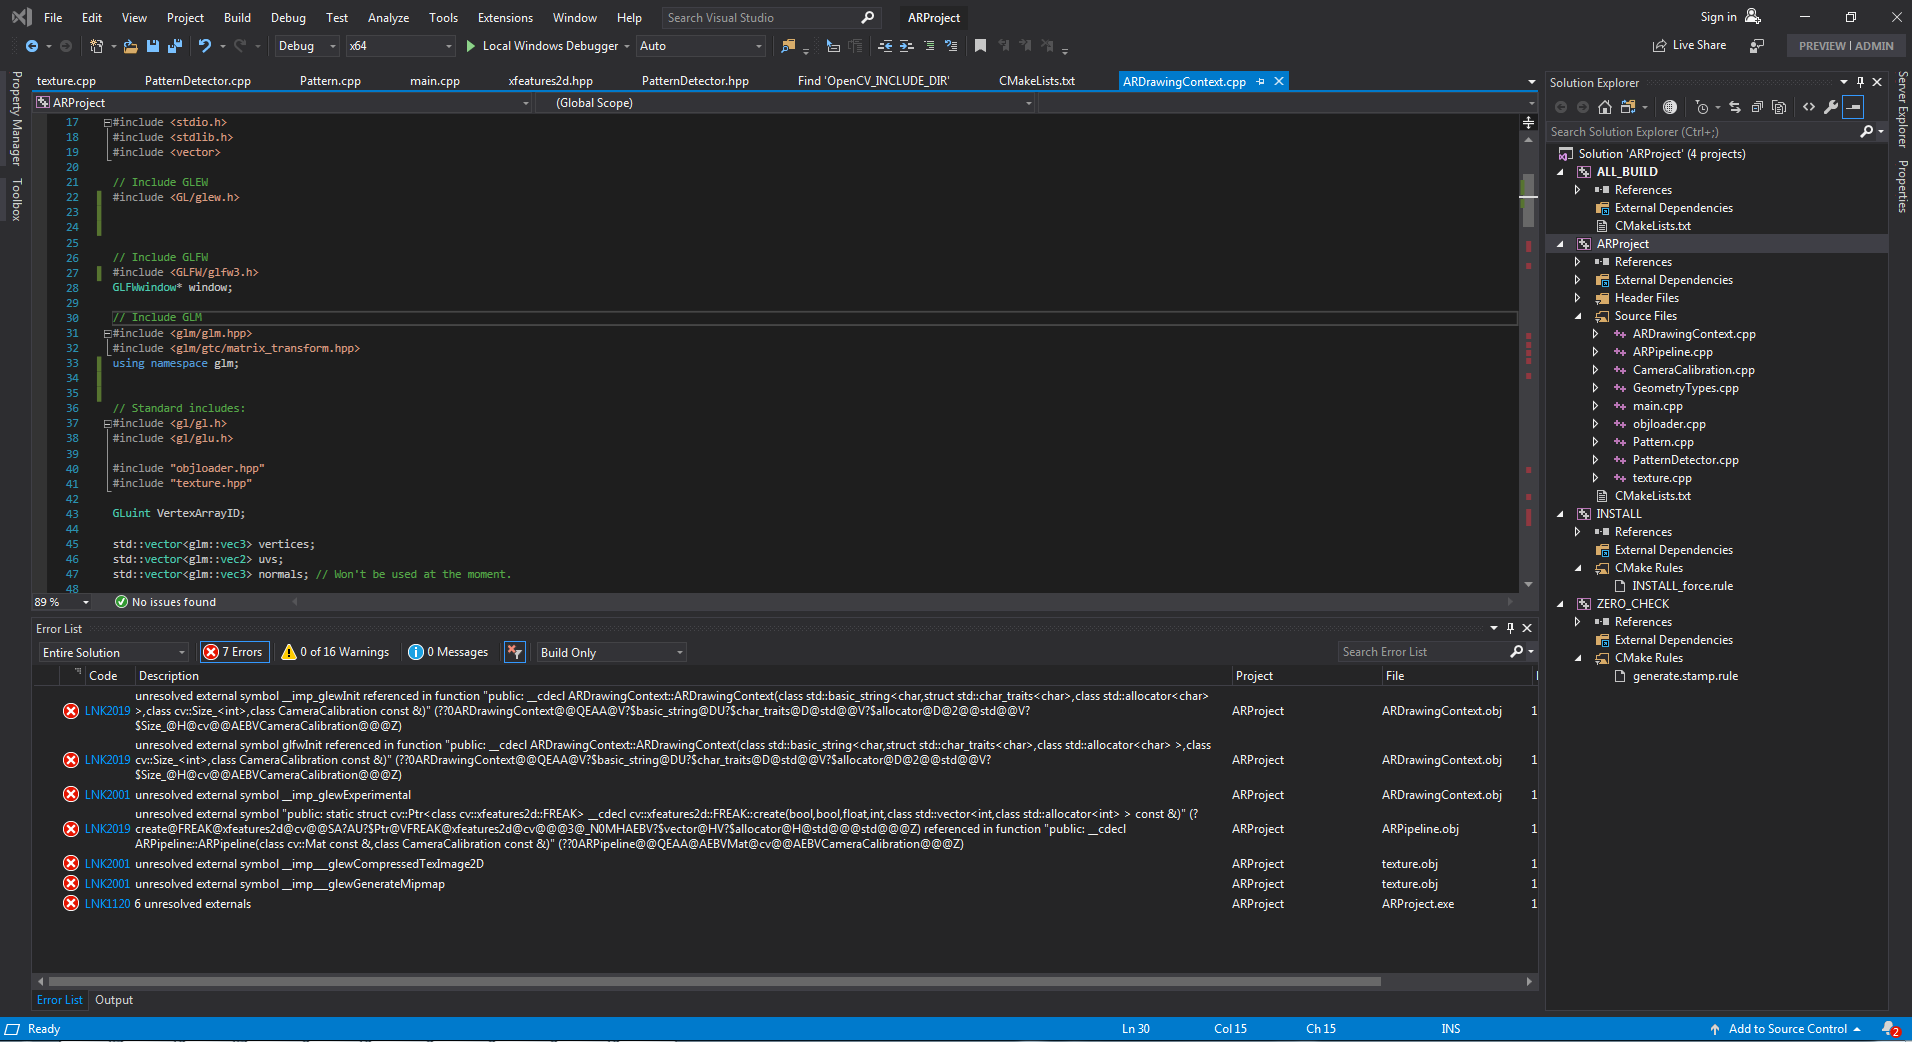This screenshot has height=1042, width=1912.
Task: Click the Find in Files toolbar icon
Action: coord(789,46)
